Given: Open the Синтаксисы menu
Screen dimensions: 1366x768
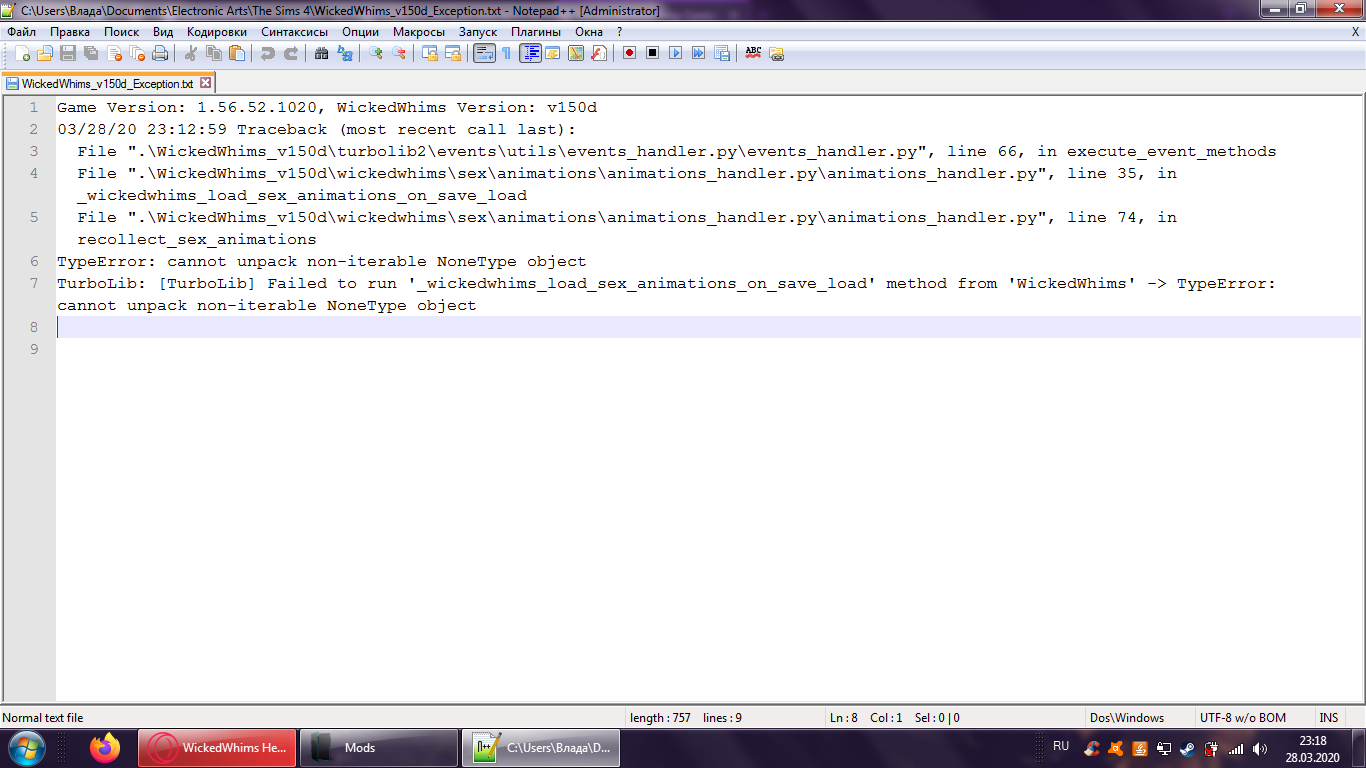Looking at the screenshot, I should 294,32.
